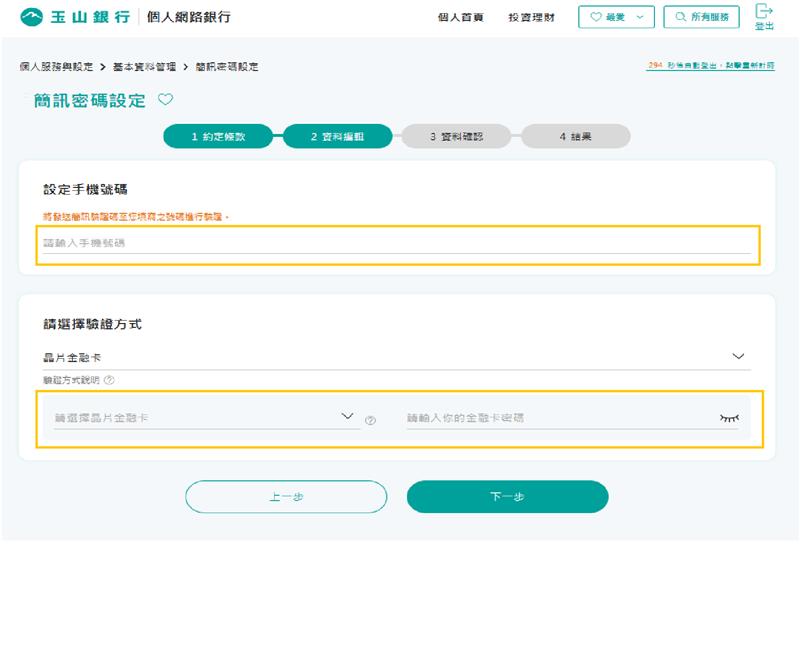The image size is (800, 648).
Task: Click the logout 登出 icon
Action: pyautogui.click(x=764, y=16)
